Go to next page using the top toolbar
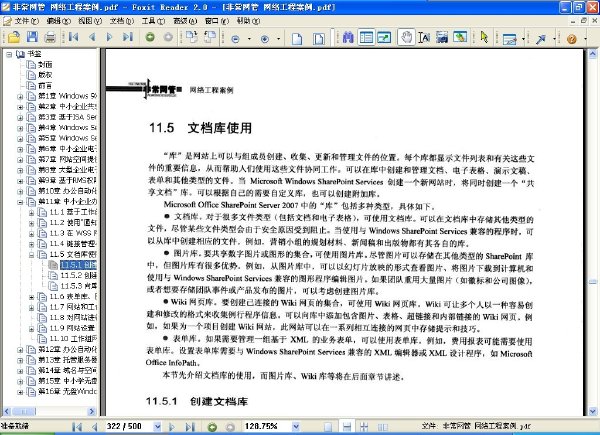This screenshot has width=600, height=435. [x=110, y=37]
